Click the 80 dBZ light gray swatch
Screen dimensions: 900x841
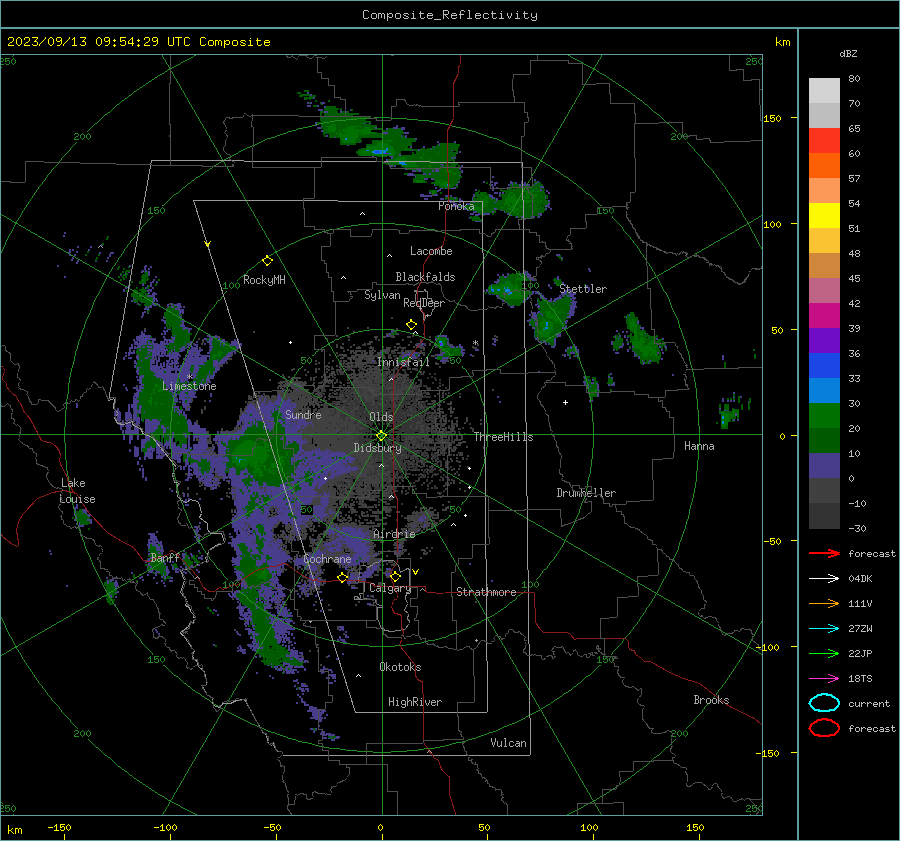[824, 90]
